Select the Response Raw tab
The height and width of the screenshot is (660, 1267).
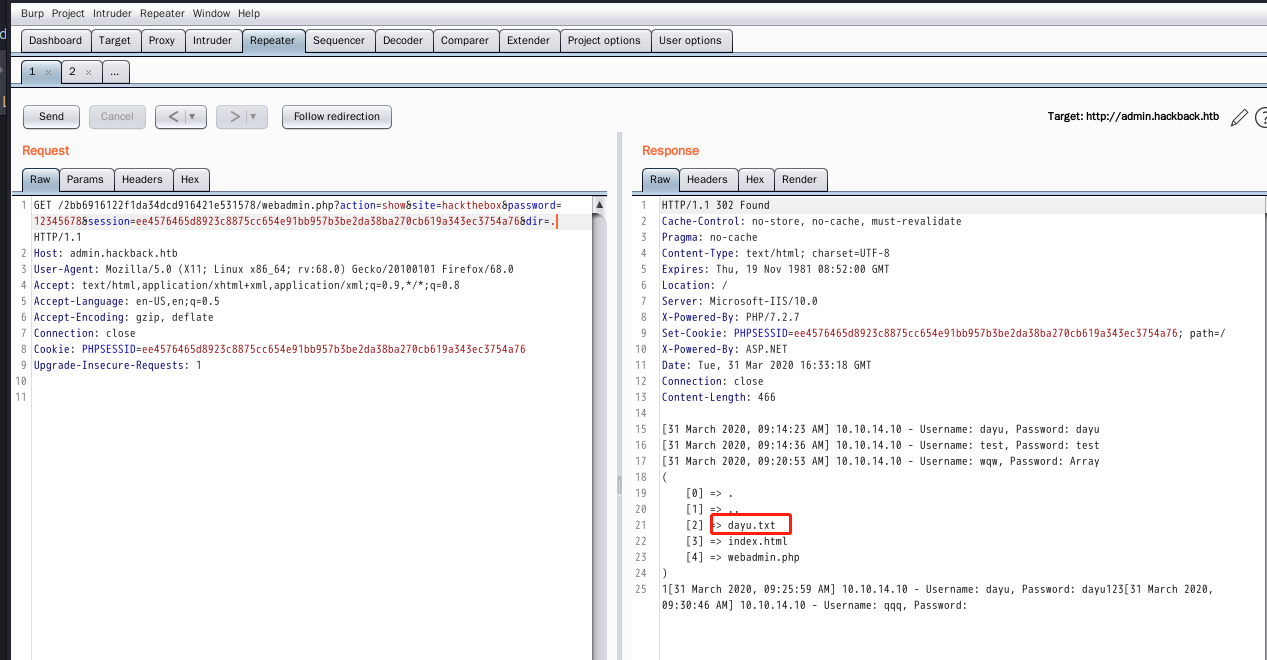660,180
